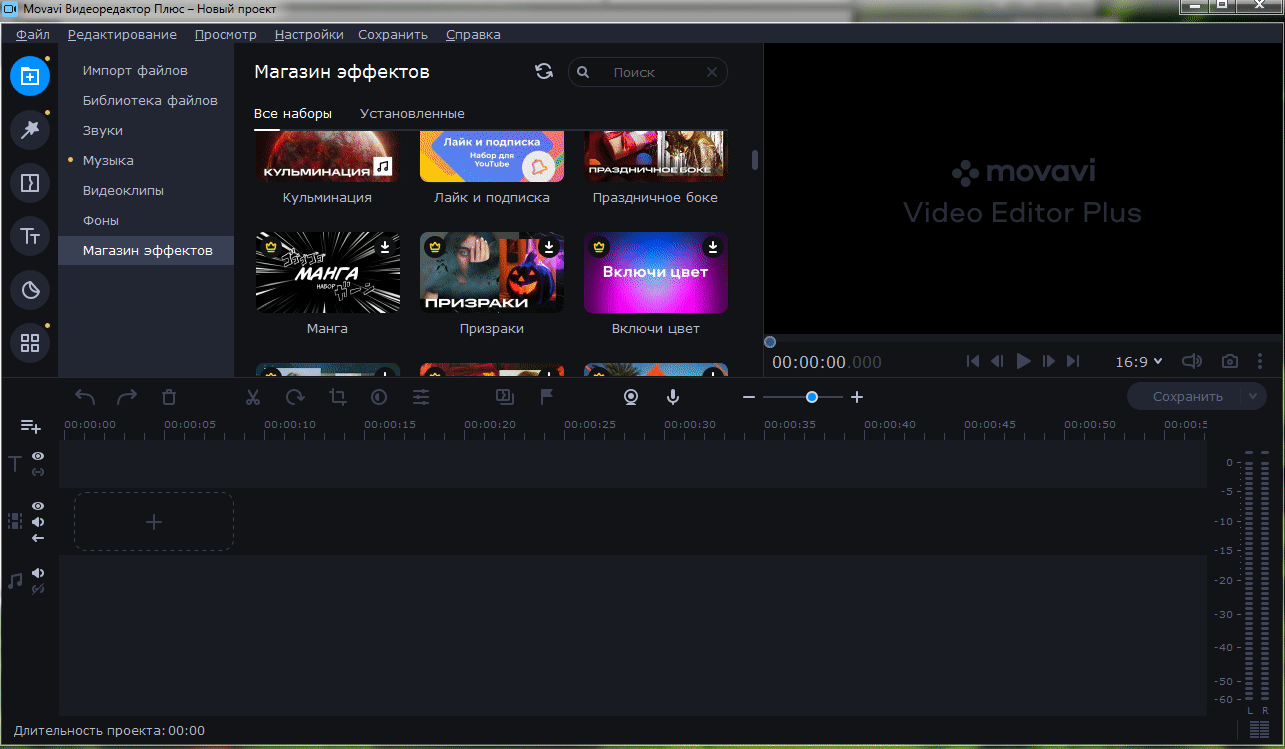The width and height of the screenshot is (1285, 749).
Task: Click the download icon on Призраки pack
Action: click(x=548, y=246)
